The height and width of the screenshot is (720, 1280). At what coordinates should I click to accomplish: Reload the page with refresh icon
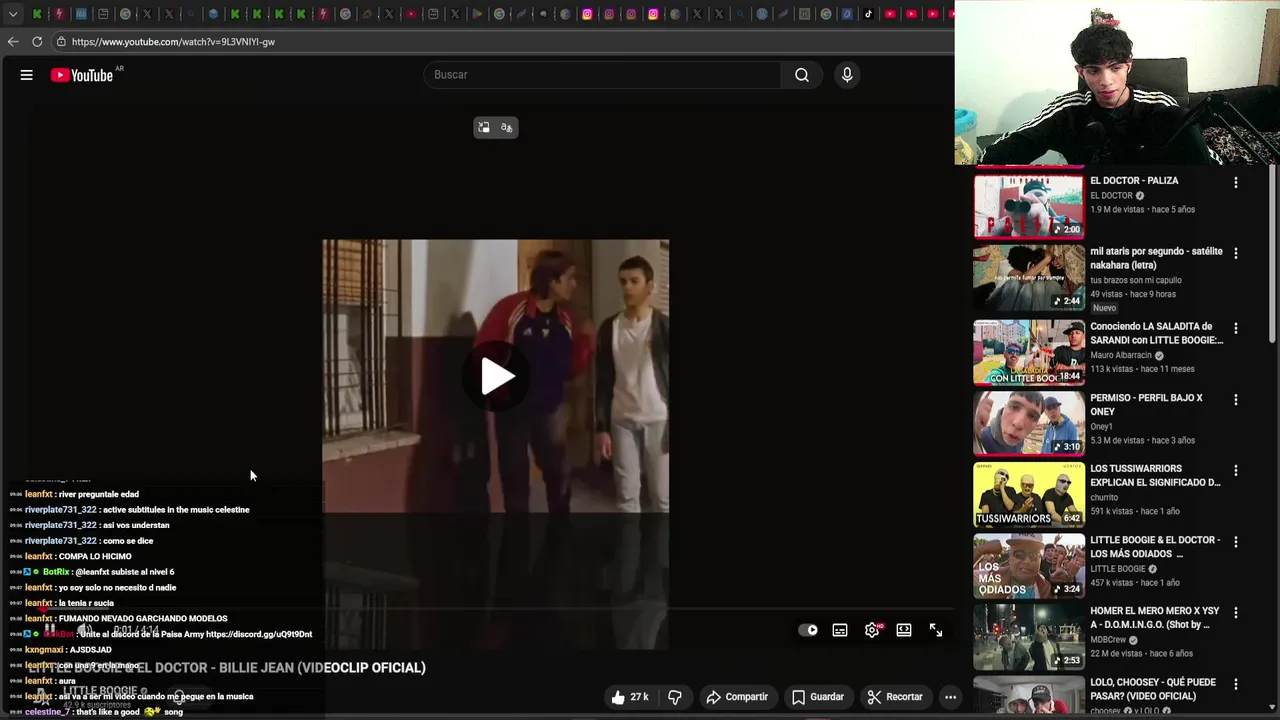[37, 42]
